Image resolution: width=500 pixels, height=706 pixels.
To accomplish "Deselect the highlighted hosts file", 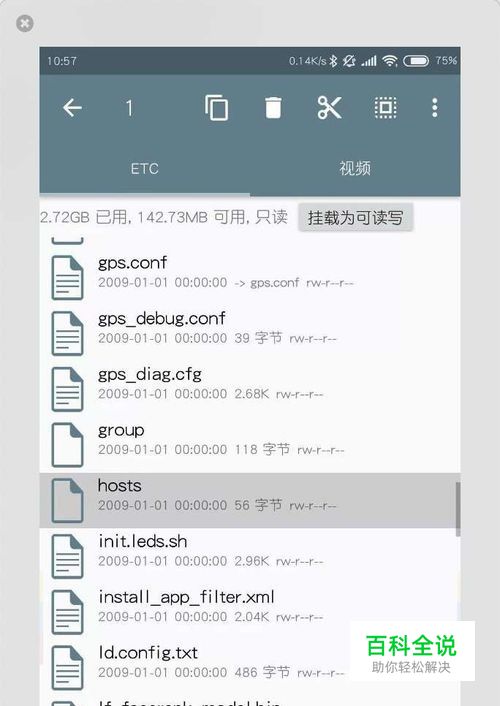I will pos(250,500).
